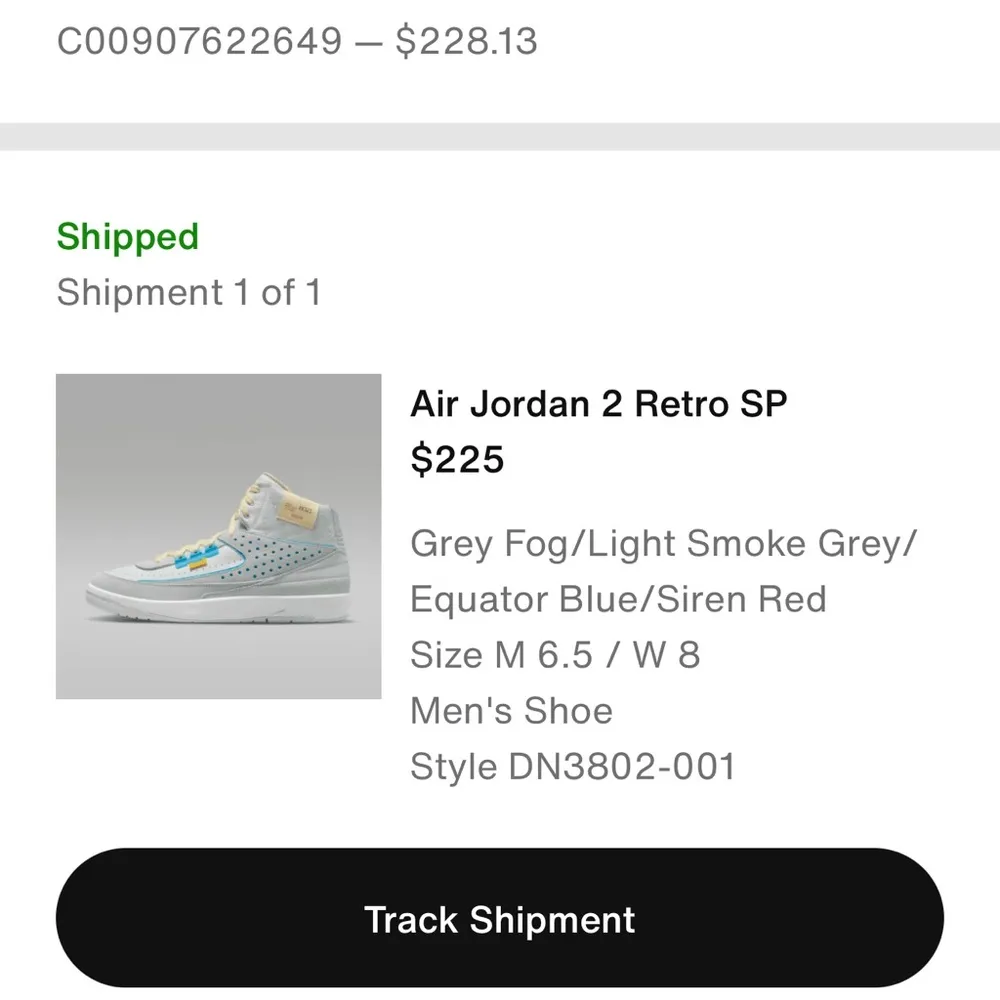Click the Air Jordan 2 sneaker thumbnail image

[219, 535]
